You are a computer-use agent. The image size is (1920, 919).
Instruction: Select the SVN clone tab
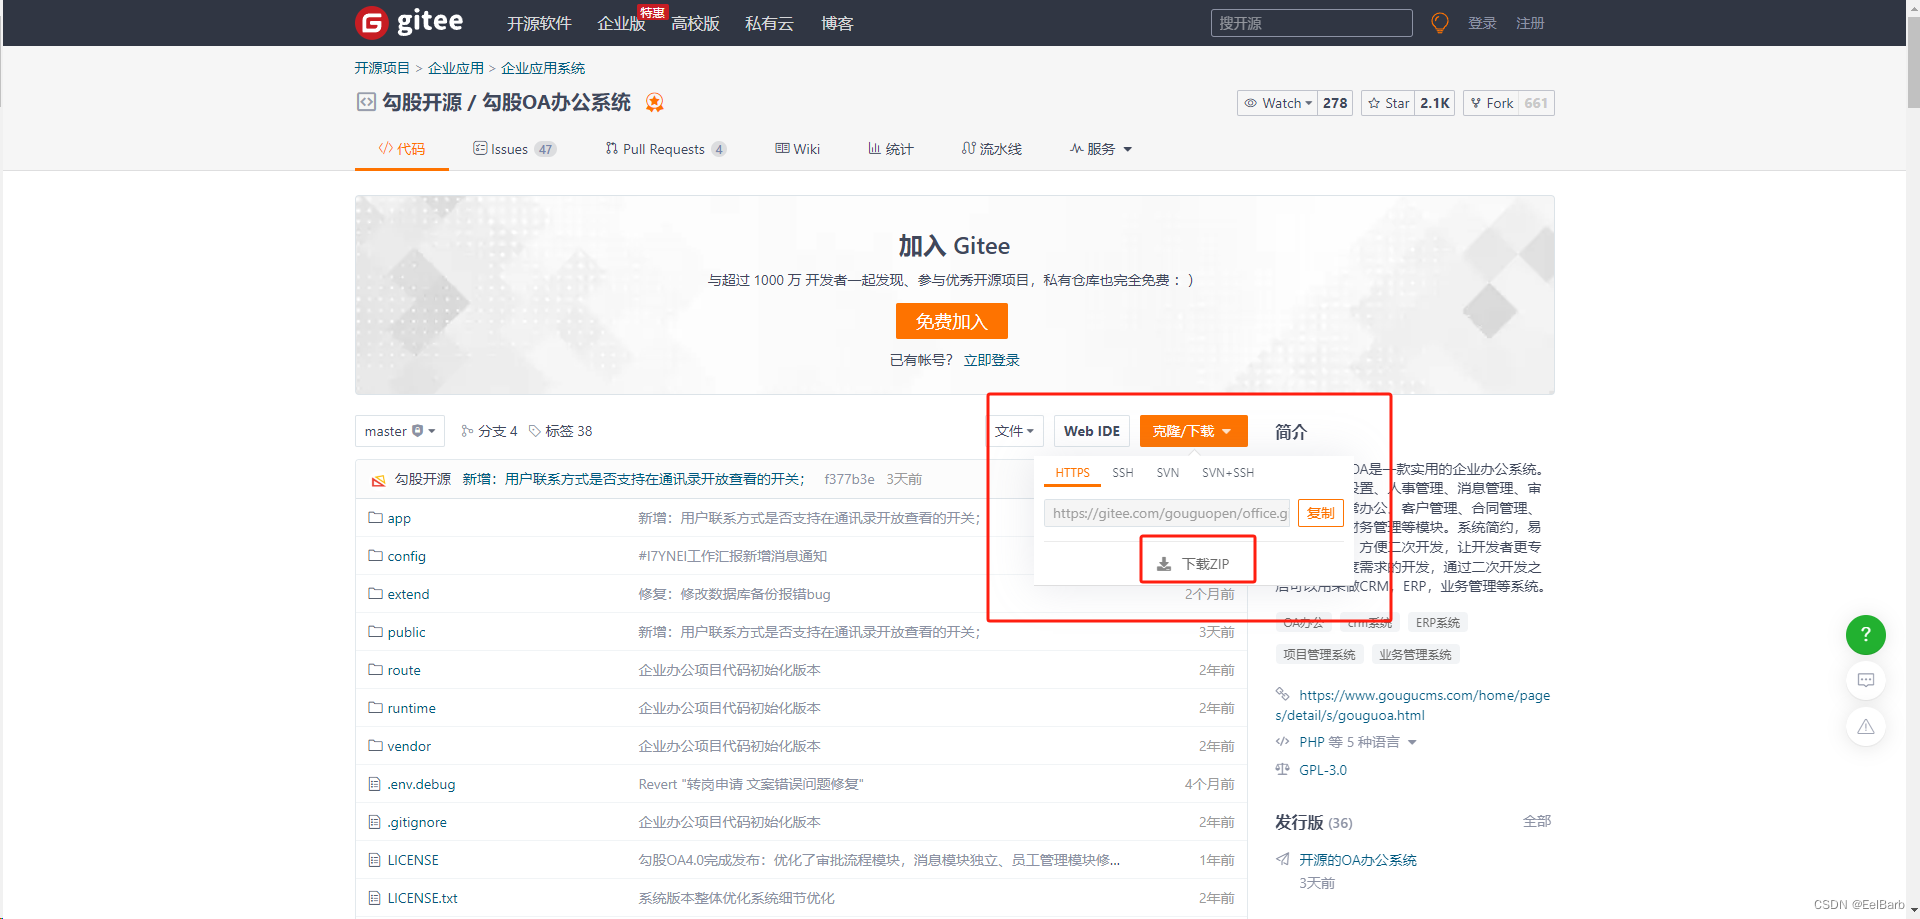pyautogui.click(x=1168, y=473)
